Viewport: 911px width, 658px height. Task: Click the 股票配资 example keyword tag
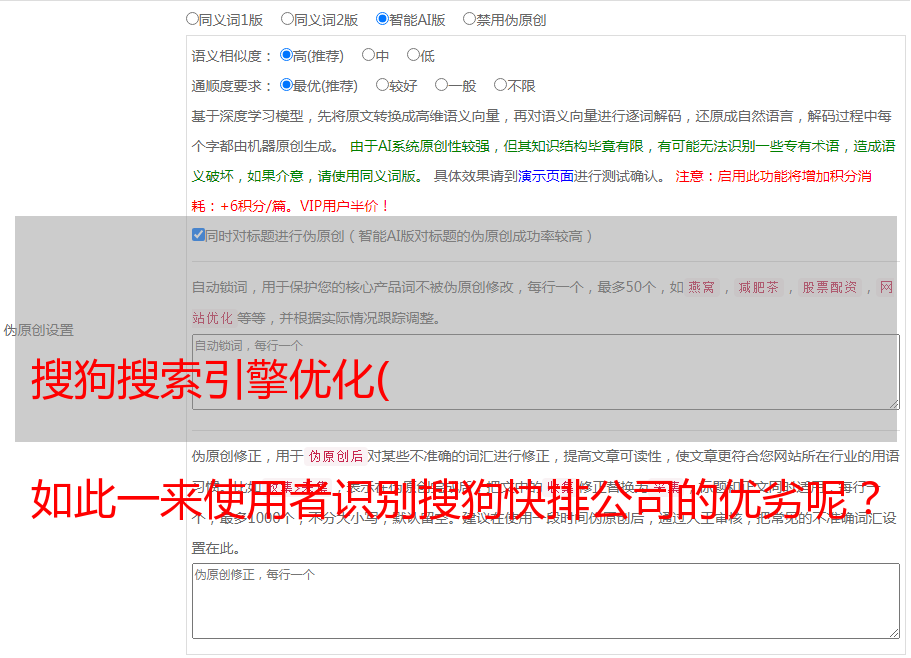830,287
